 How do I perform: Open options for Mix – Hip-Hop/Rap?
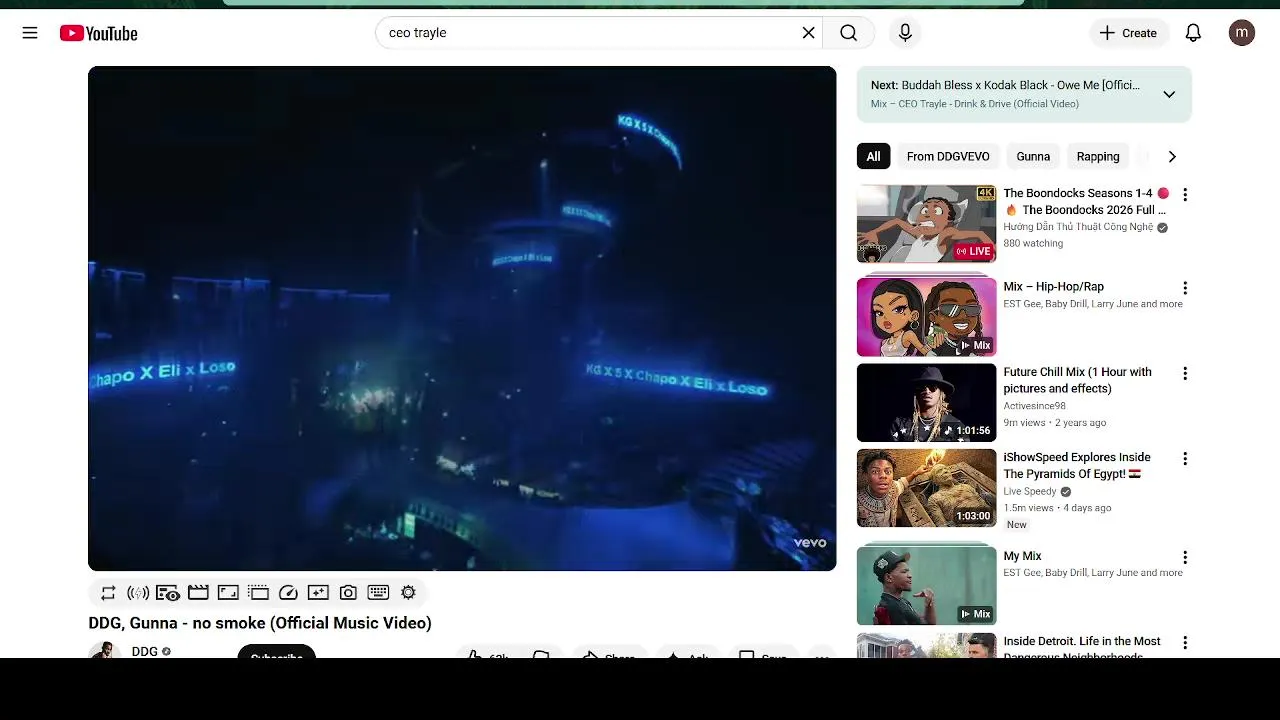[x=1185, y=287]
